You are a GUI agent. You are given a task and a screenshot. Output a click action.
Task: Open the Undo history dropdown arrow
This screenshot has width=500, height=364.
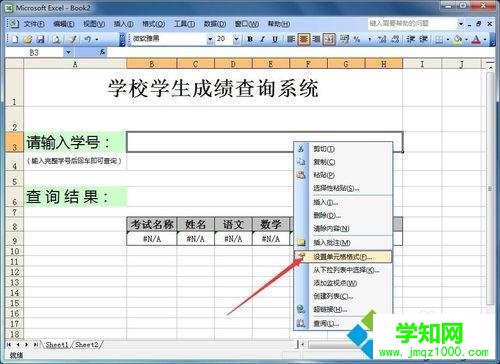click(x=97, y=40)
